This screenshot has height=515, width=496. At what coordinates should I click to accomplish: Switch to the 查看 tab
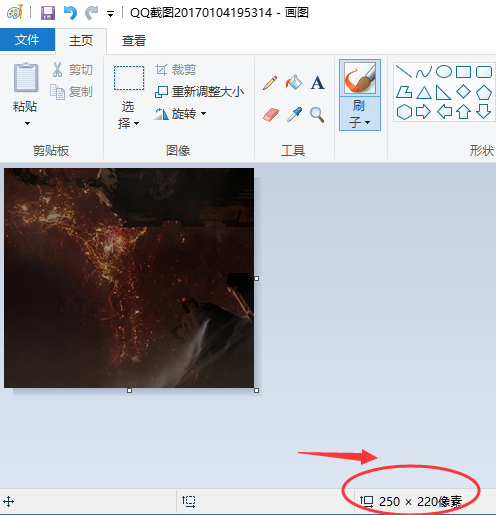point(134,41)
